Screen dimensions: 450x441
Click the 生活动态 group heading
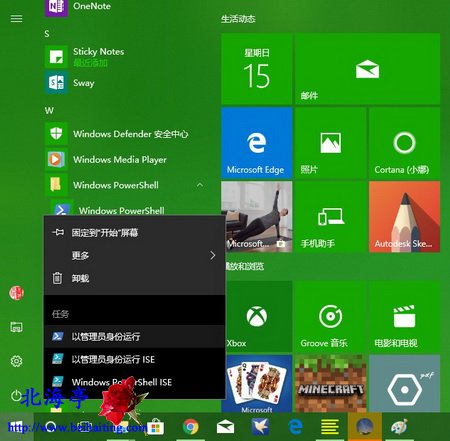click(x=238, y=19)
